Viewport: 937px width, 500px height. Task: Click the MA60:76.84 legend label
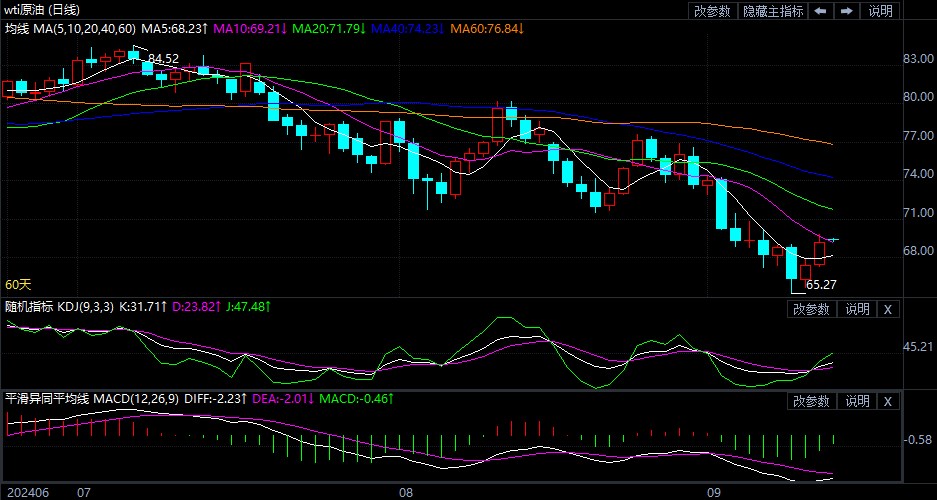(x=485, y=29)
